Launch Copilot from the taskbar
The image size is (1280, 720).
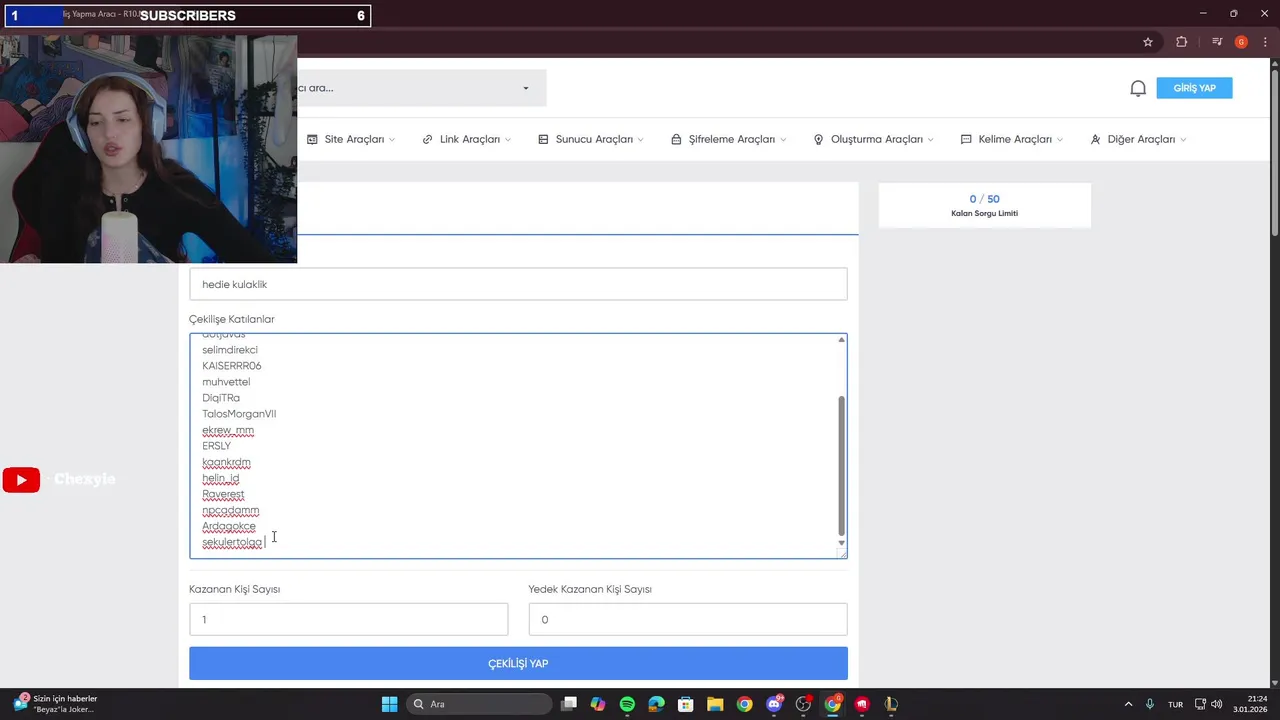(598, 704)
